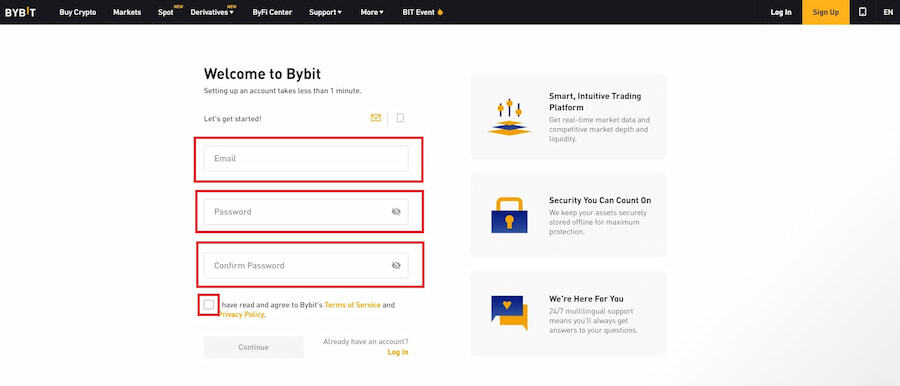Image resolution: width=900 pixels, height=386 pixels.
Task: Tick the Terms of Service agreement checkbox
Action: point(208,304)
